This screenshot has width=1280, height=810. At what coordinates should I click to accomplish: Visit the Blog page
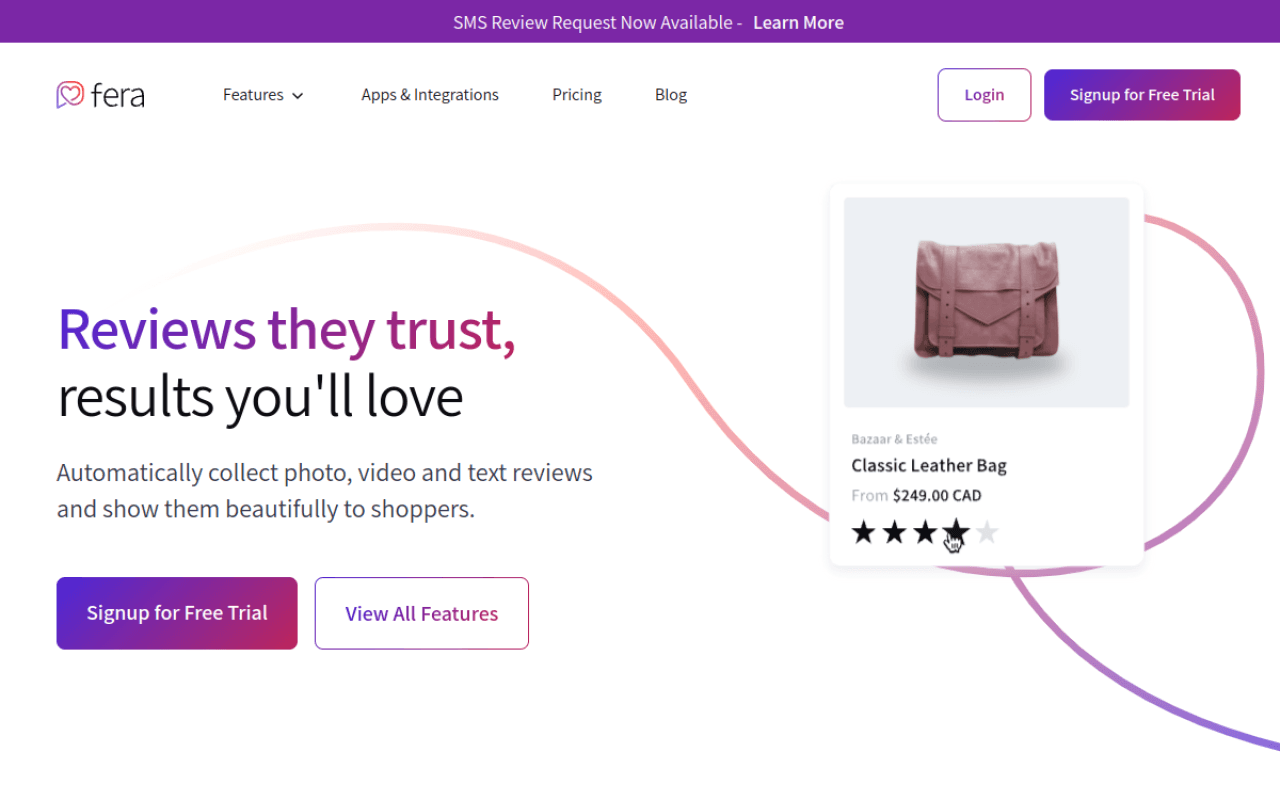click(x=671, y=95)
